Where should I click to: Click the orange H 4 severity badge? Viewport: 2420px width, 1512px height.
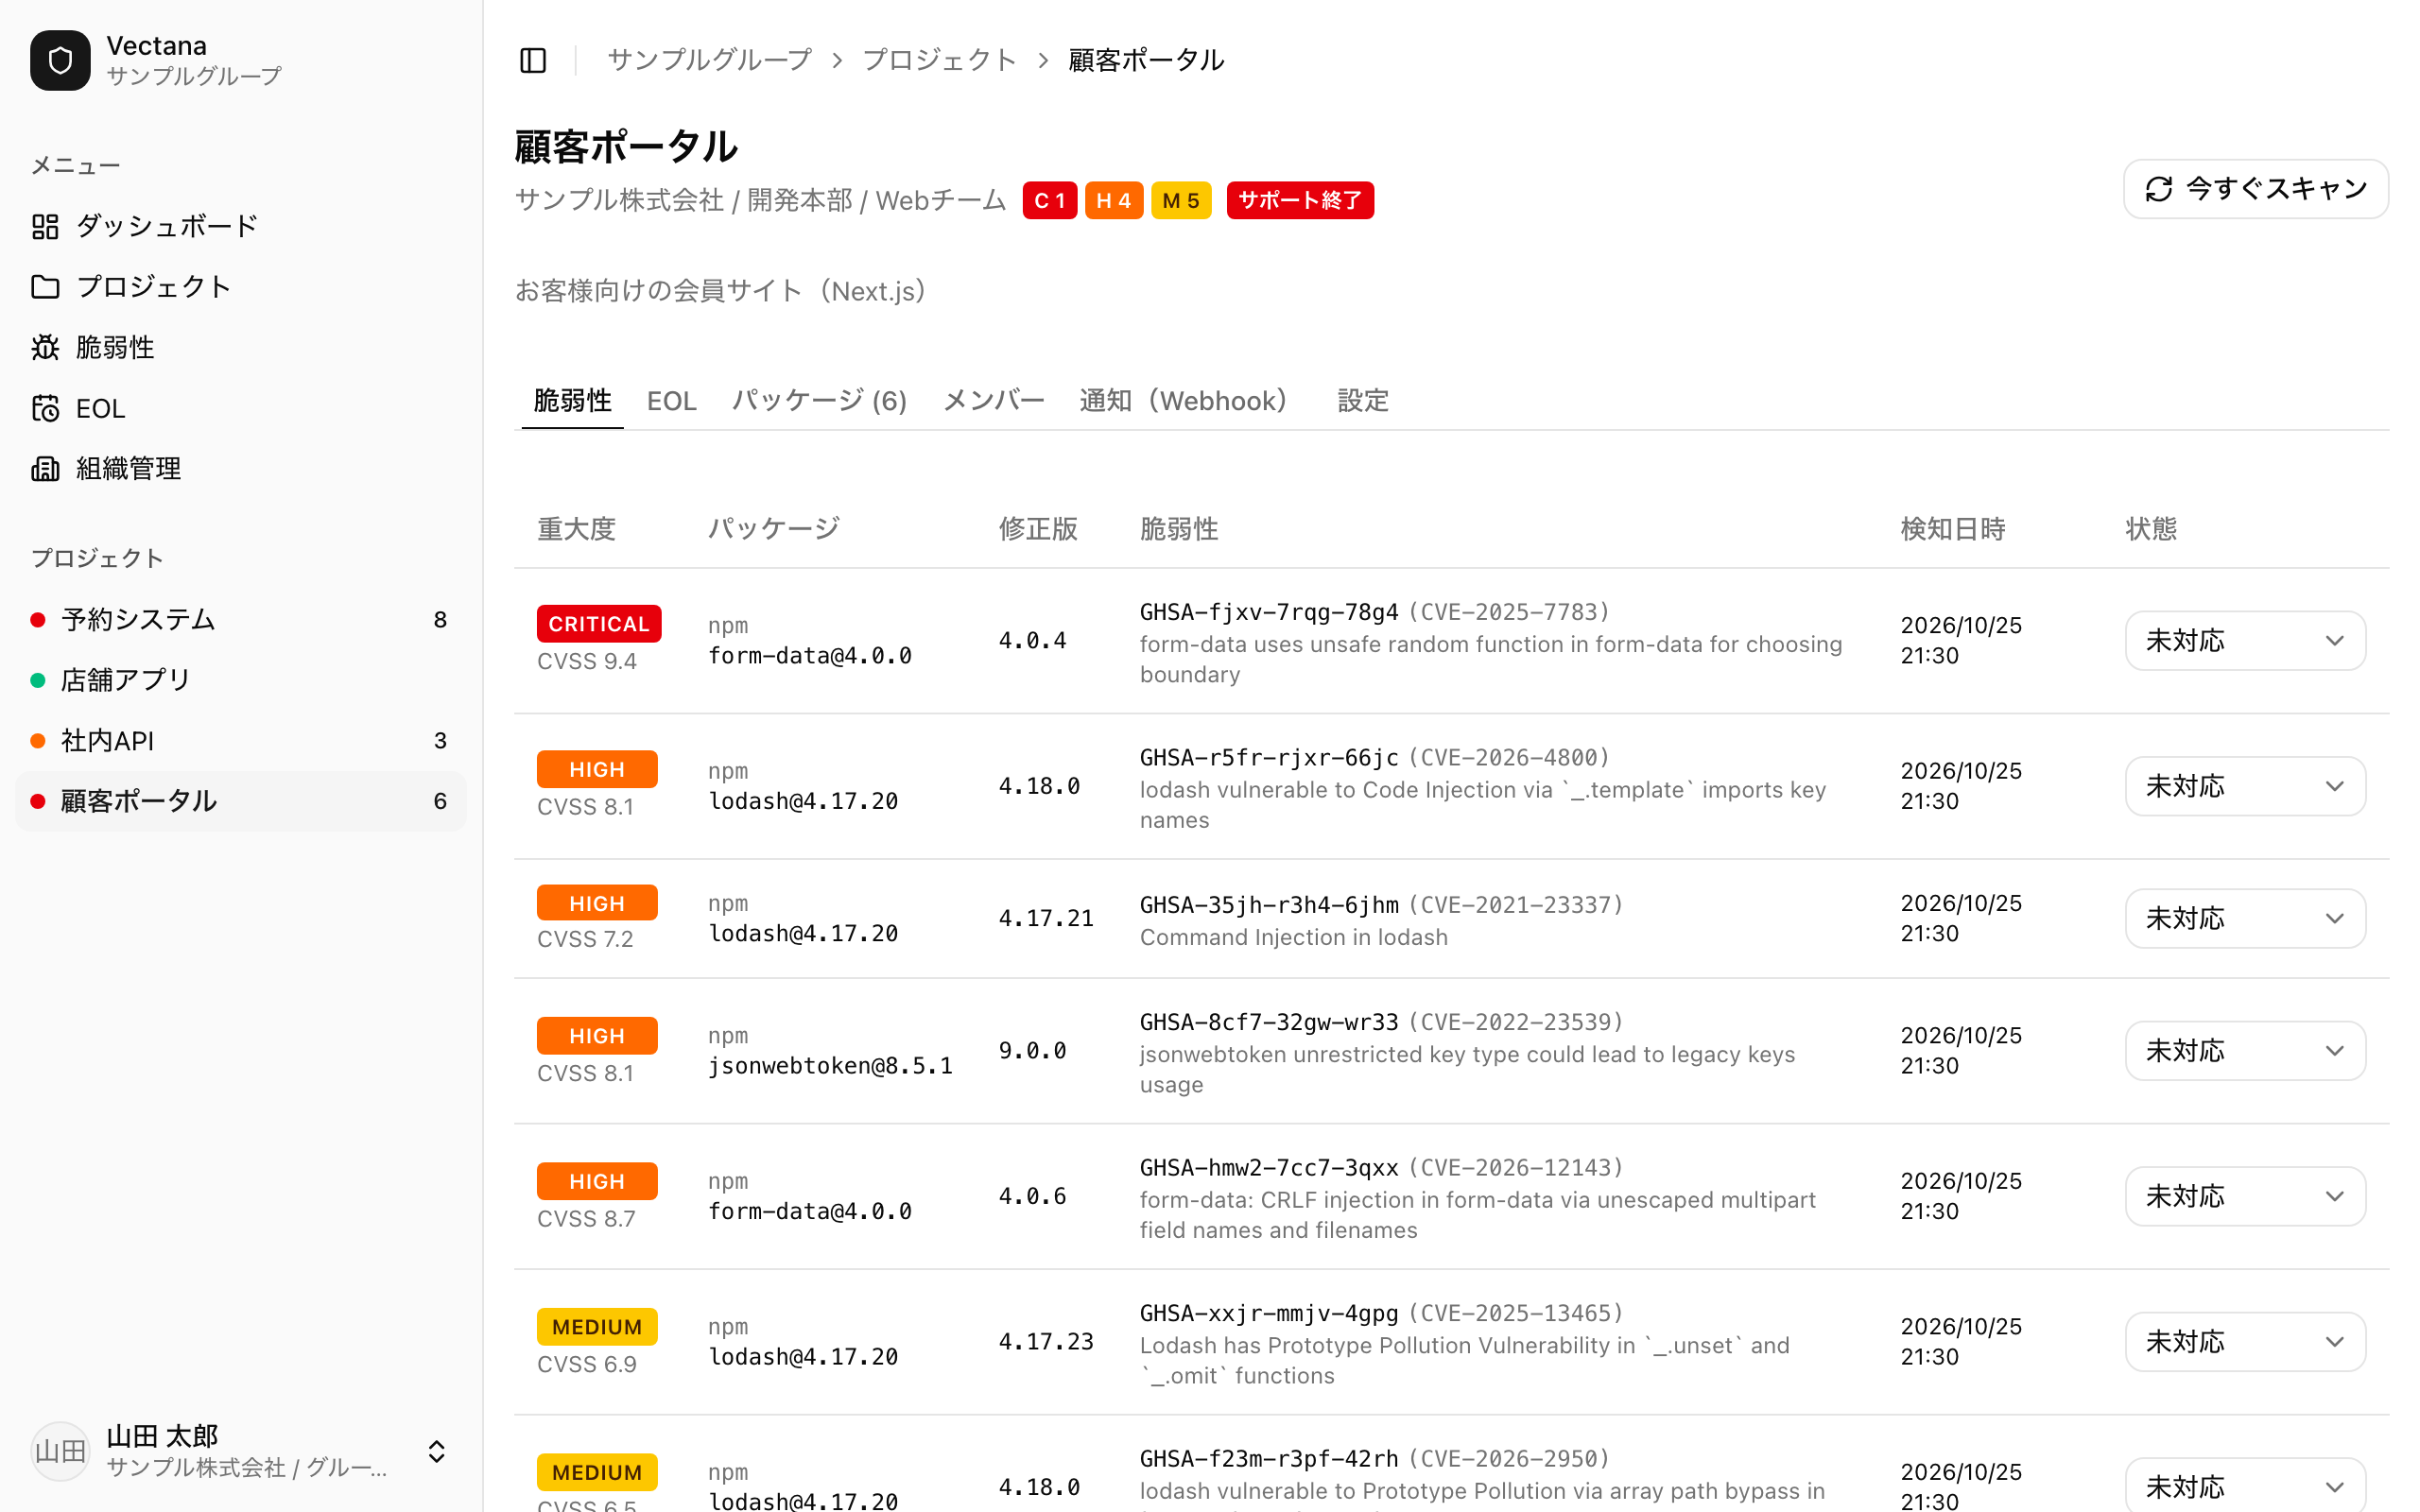click(x=1113, y=200)
